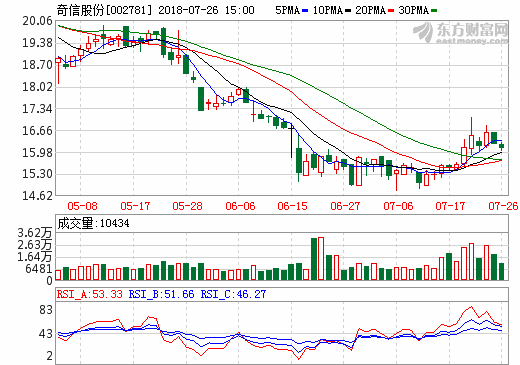Click the 30PMA green legend swatch
Image resolution: width=520 pixels, height=365 pixels.
tap(434, 11)
